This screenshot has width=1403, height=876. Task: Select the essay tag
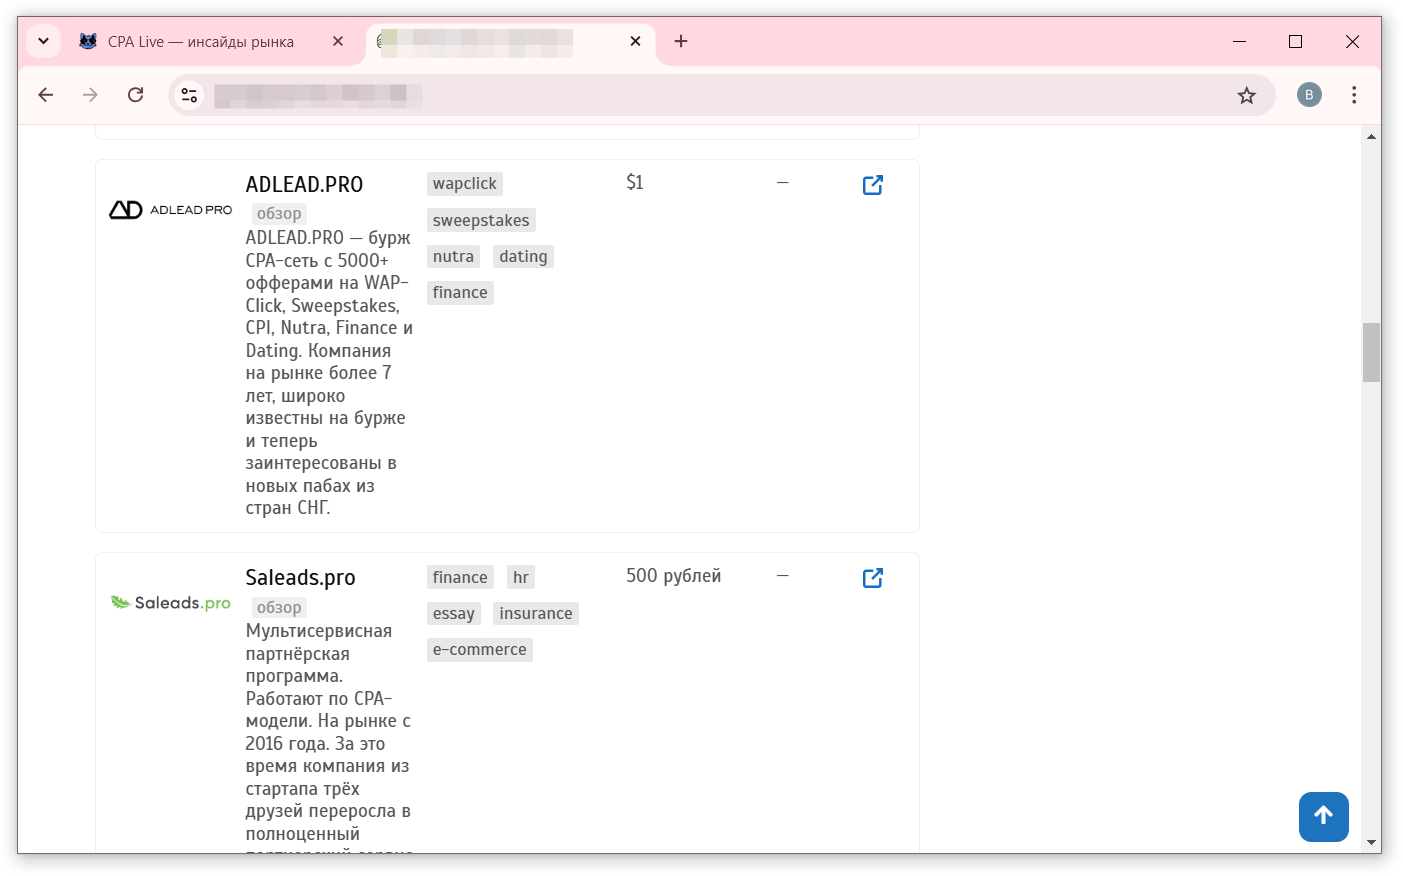pyautogui.click(x=453, y=613)
